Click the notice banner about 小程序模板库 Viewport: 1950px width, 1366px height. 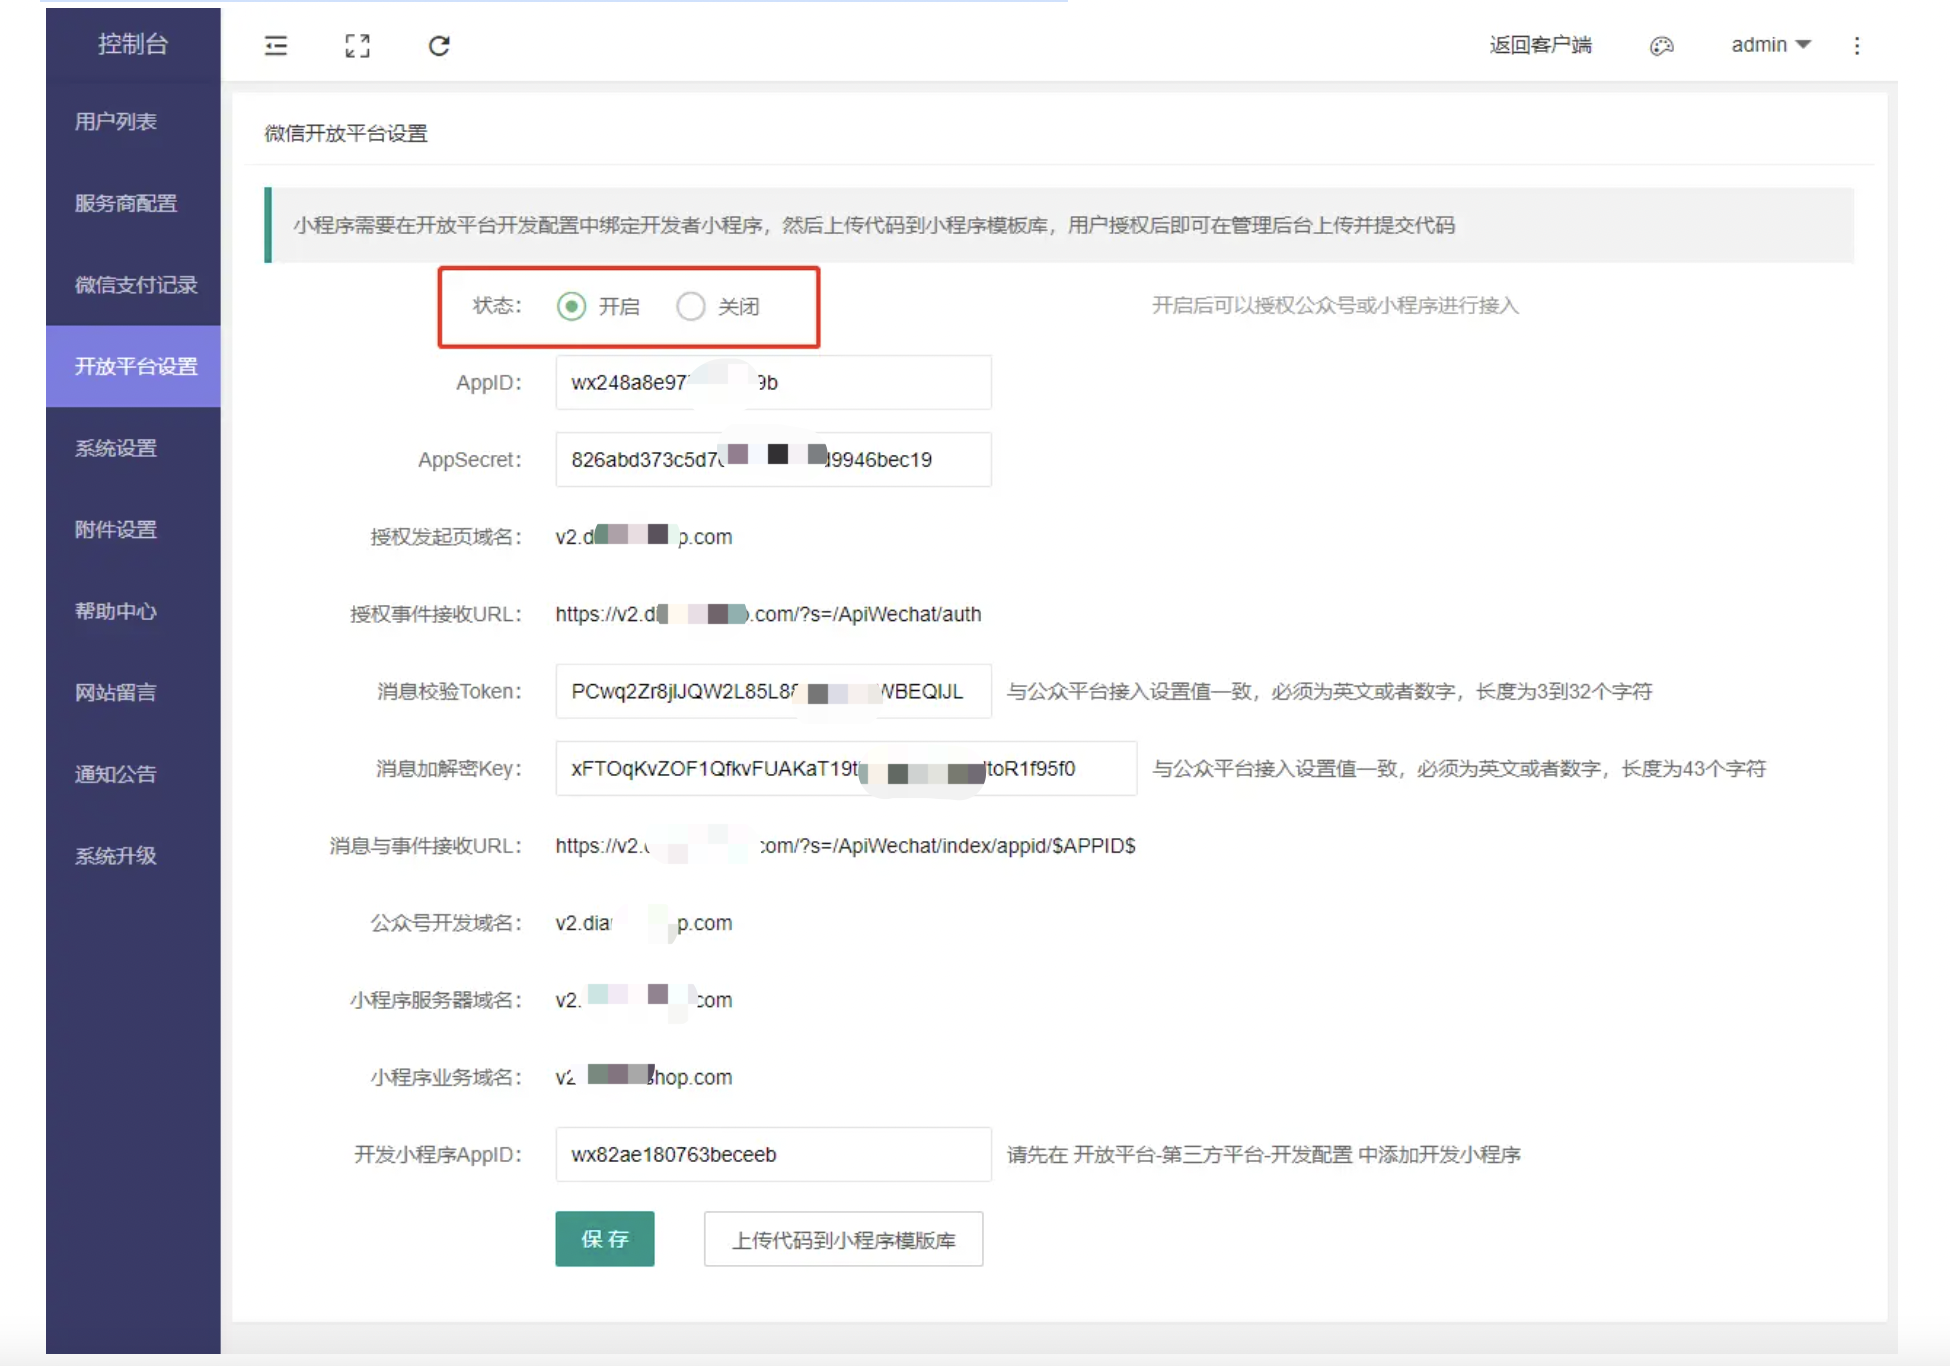[1059, 225]
